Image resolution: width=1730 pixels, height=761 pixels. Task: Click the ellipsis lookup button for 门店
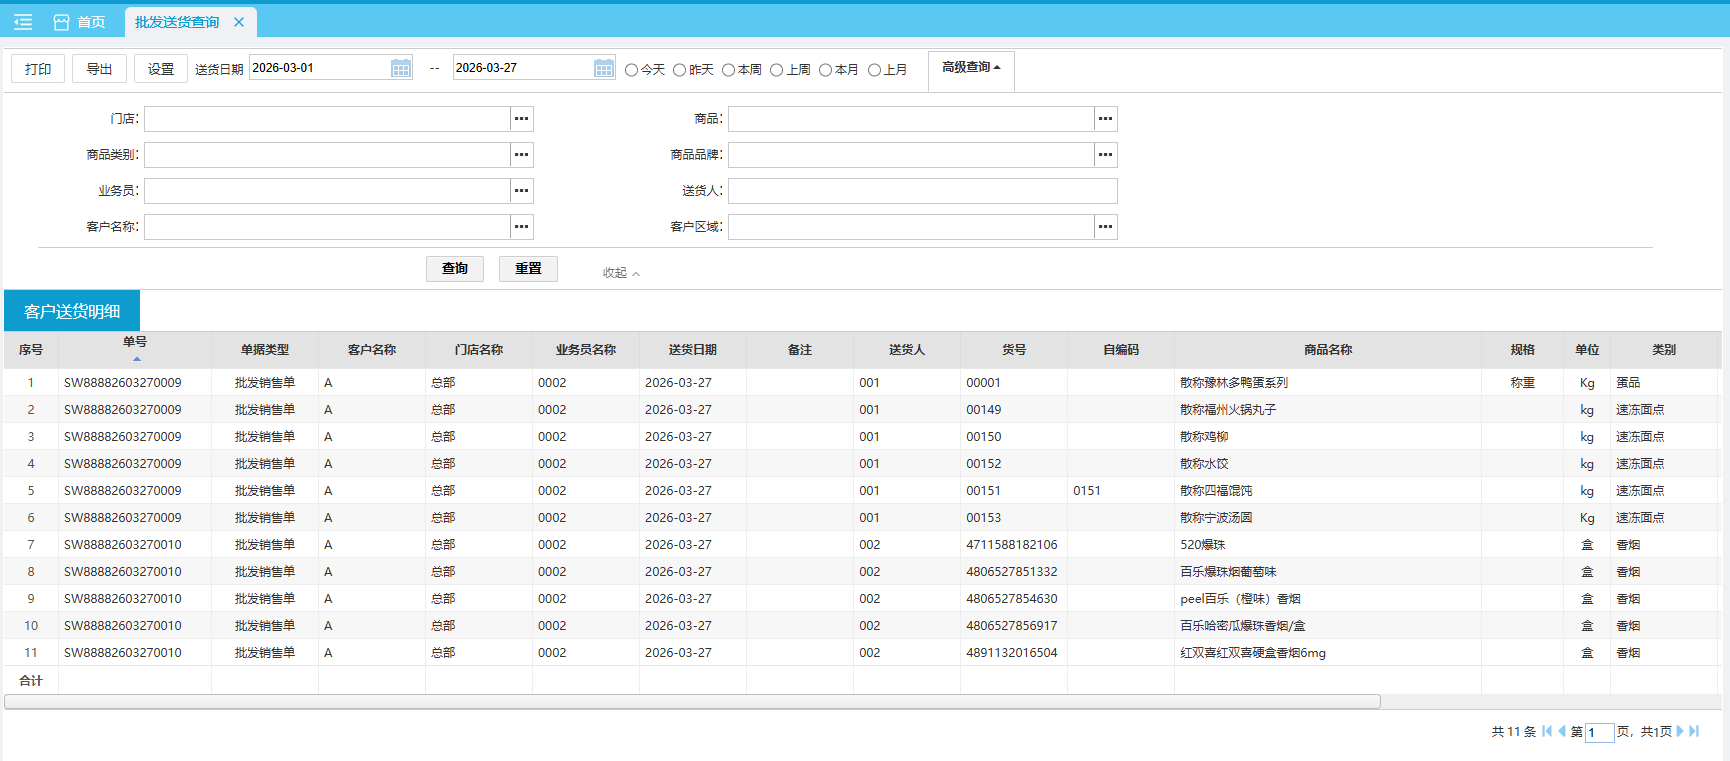pyautogui.click(x=521, y=119)
